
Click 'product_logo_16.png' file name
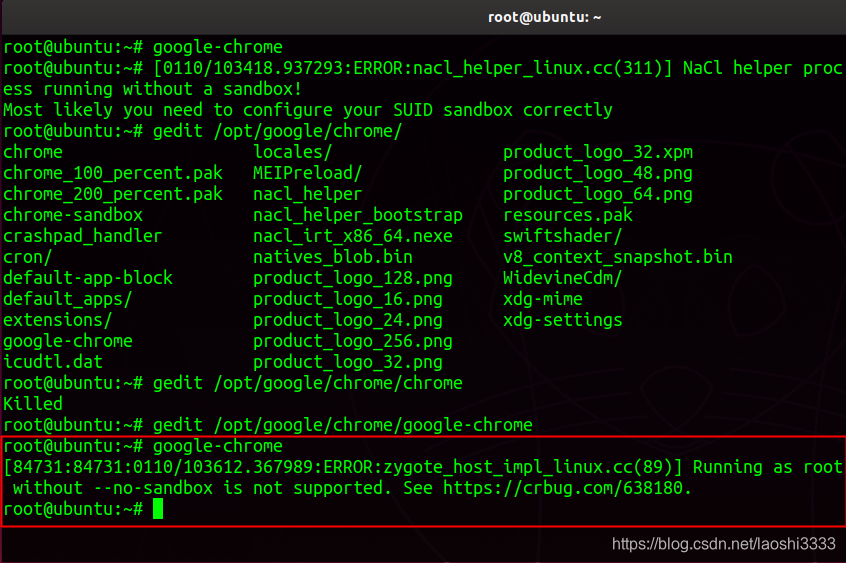tap(348, 300)
